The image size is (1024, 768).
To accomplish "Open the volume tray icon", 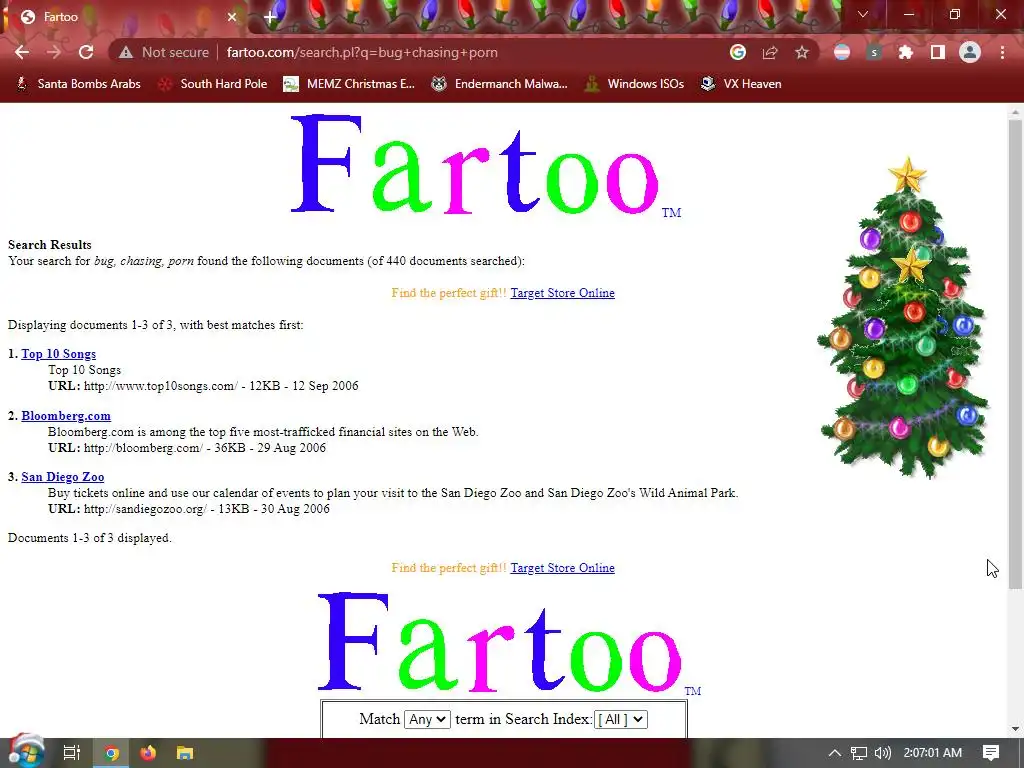I will pyautogui.click(x=882, y=753).
